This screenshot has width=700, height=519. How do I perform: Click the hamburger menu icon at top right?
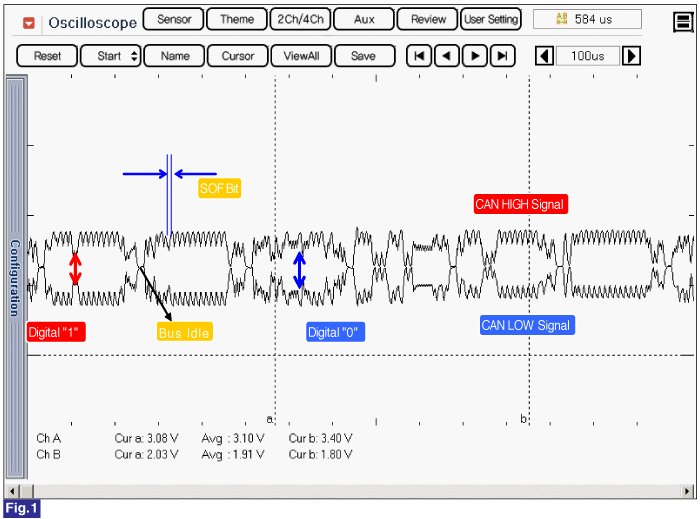pyautogui.click(x=683, y=22)
